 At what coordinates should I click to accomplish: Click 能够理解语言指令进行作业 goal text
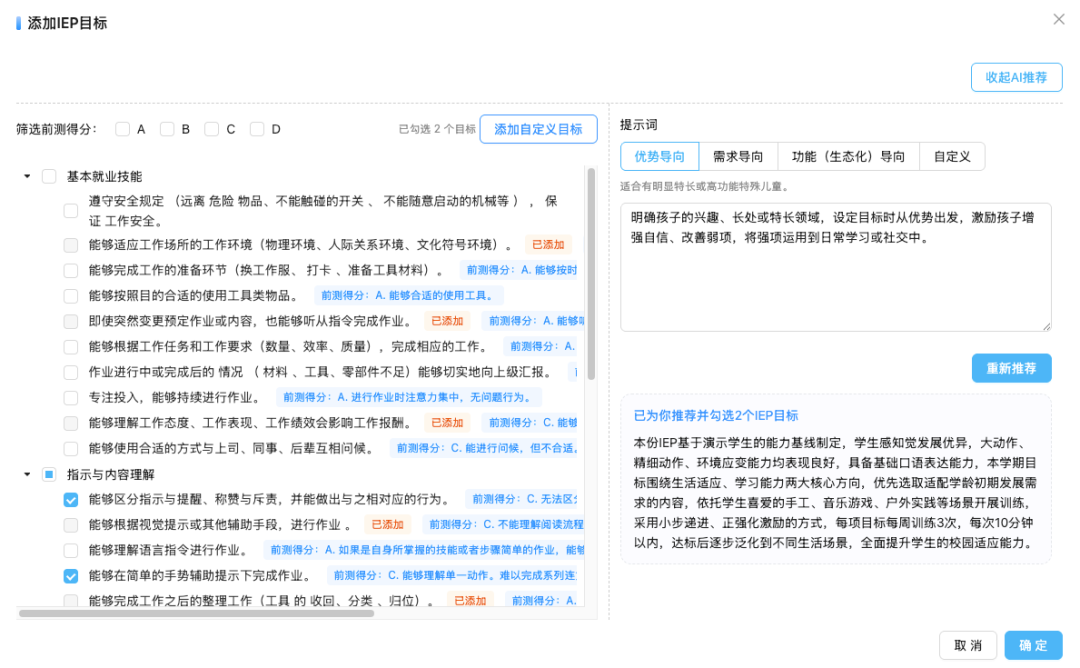click(168, 550)
